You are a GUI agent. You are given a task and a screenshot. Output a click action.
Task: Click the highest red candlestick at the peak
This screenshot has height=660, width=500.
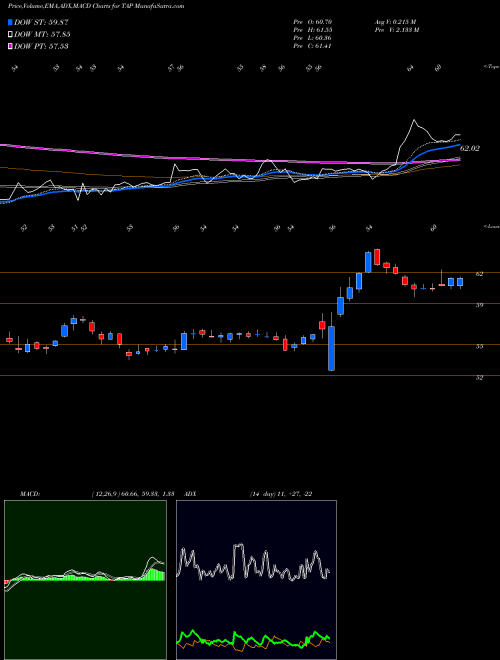coord(377,257)
